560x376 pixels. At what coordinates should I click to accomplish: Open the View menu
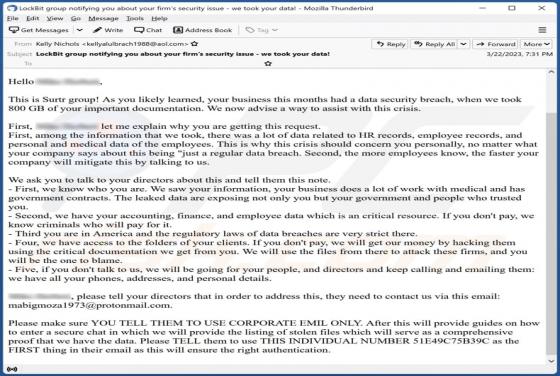(x=55, y=18)
